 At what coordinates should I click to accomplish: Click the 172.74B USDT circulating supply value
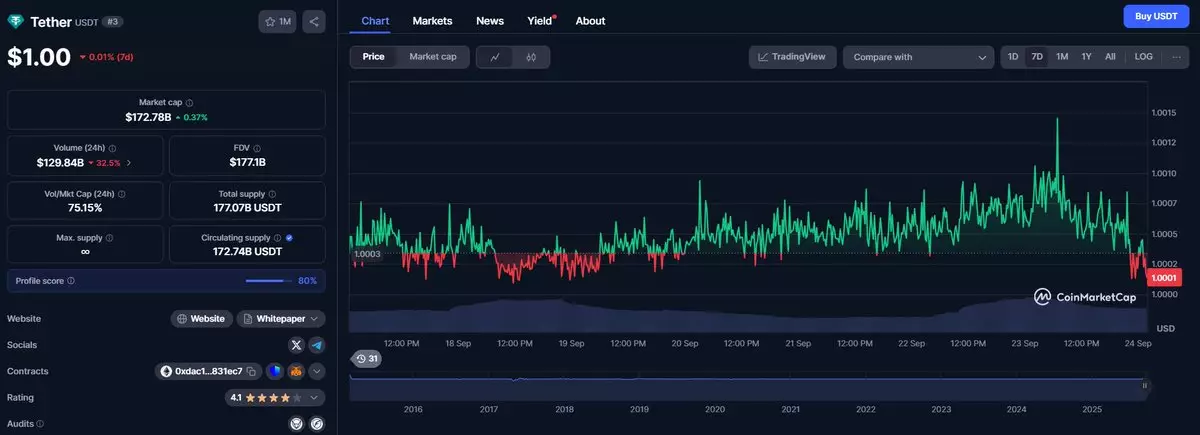click(247, 252)
